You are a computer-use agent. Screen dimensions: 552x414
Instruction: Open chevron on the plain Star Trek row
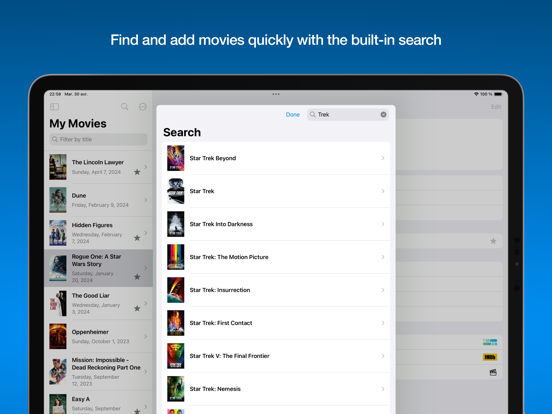coord(383,191)
